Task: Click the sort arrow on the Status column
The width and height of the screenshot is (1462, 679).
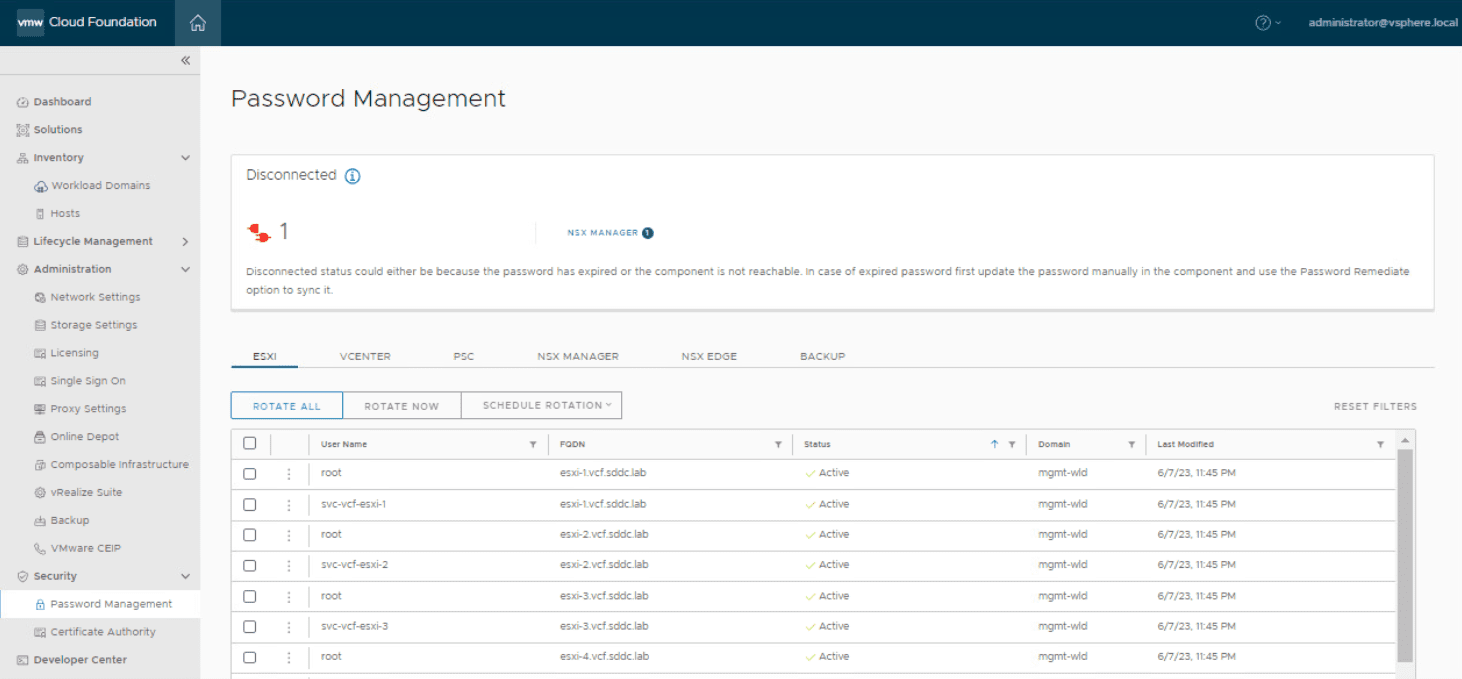Action: (x=995, y=443)
